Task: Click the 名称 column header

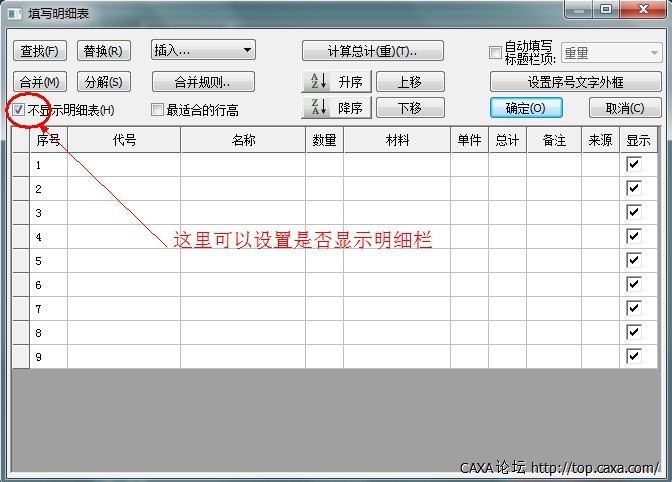Action: (243, 140)
